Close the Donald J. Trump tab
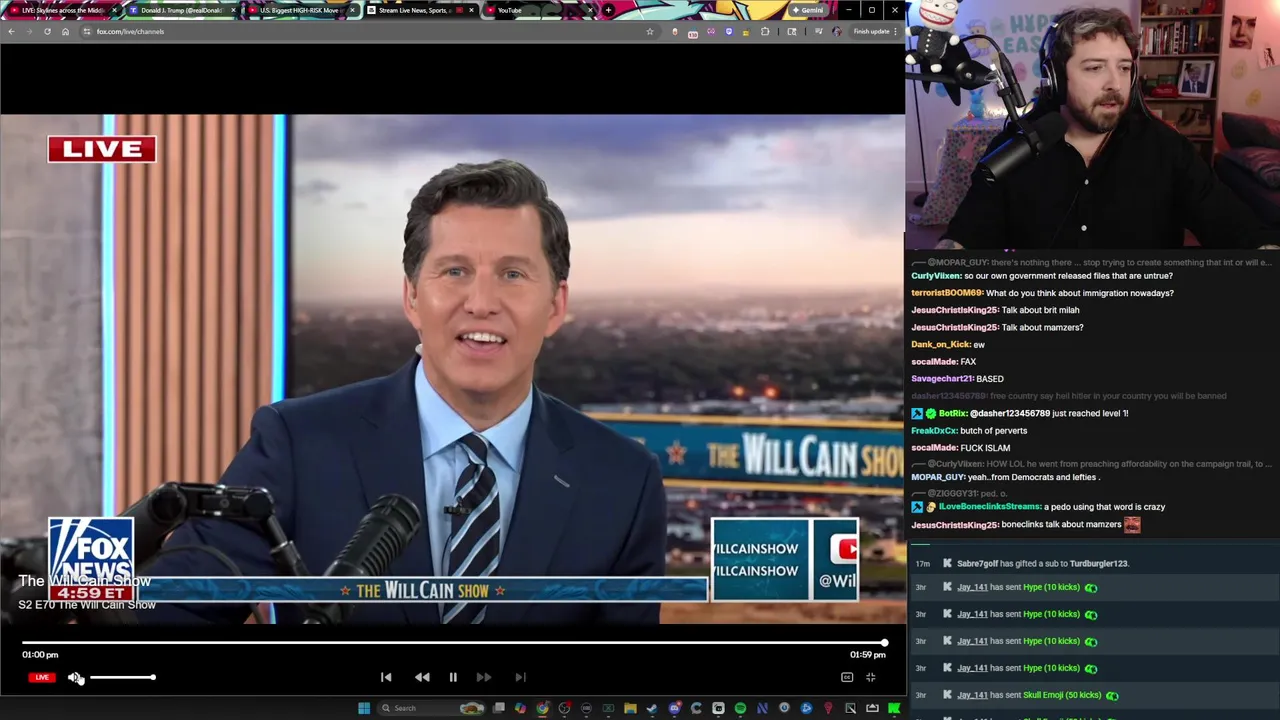This screenshot has width=1280, height=720. pos(233,10)
